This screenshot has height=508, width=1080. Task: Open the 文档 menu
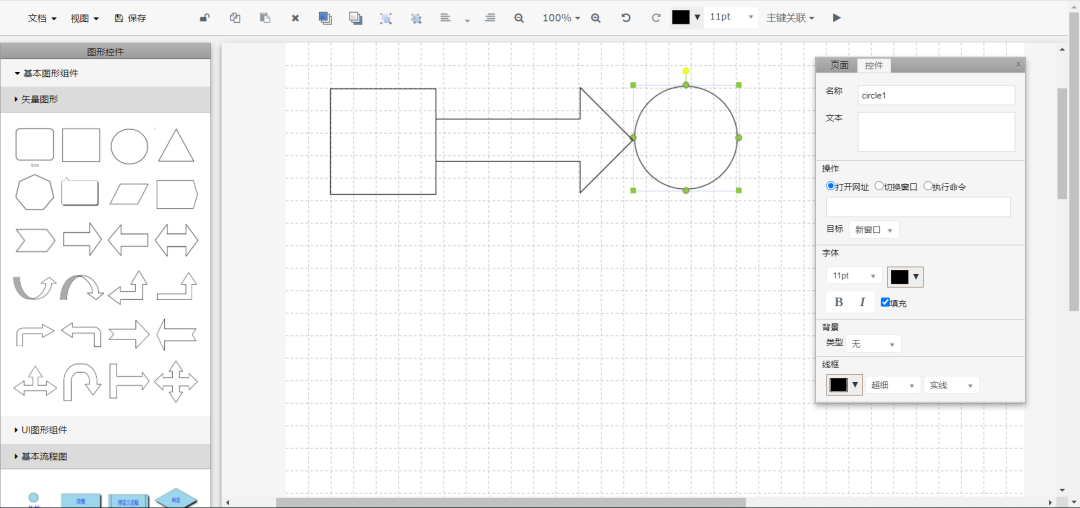point(41,18)
